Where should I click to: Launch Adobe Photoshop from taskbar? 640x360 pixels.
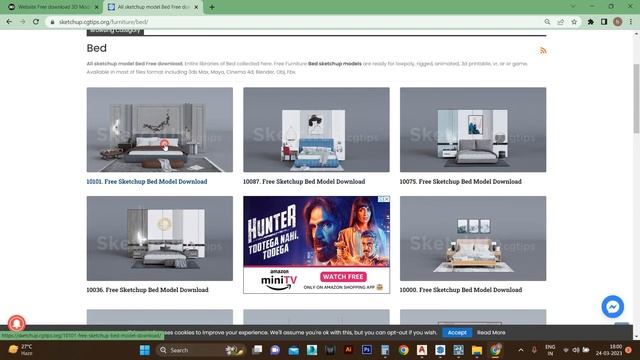(x=367, y=350)
